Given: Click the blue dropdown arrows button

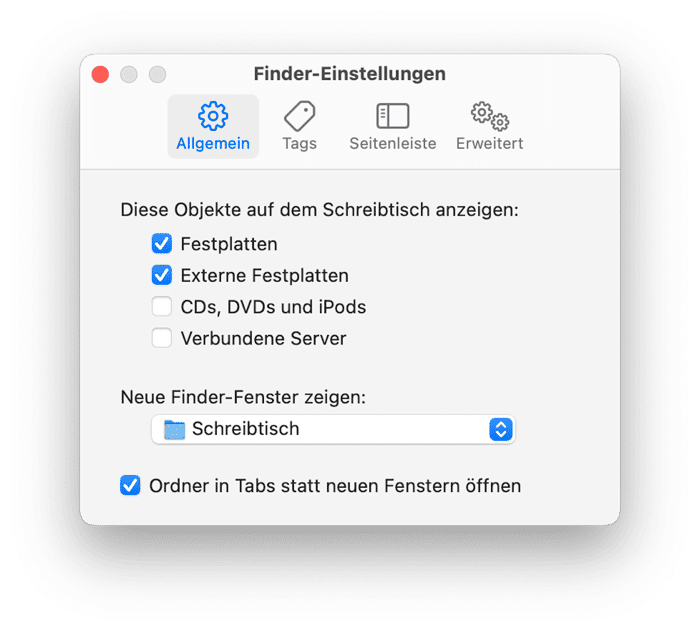Looking at the screenshot, I should tap(501, 430).
